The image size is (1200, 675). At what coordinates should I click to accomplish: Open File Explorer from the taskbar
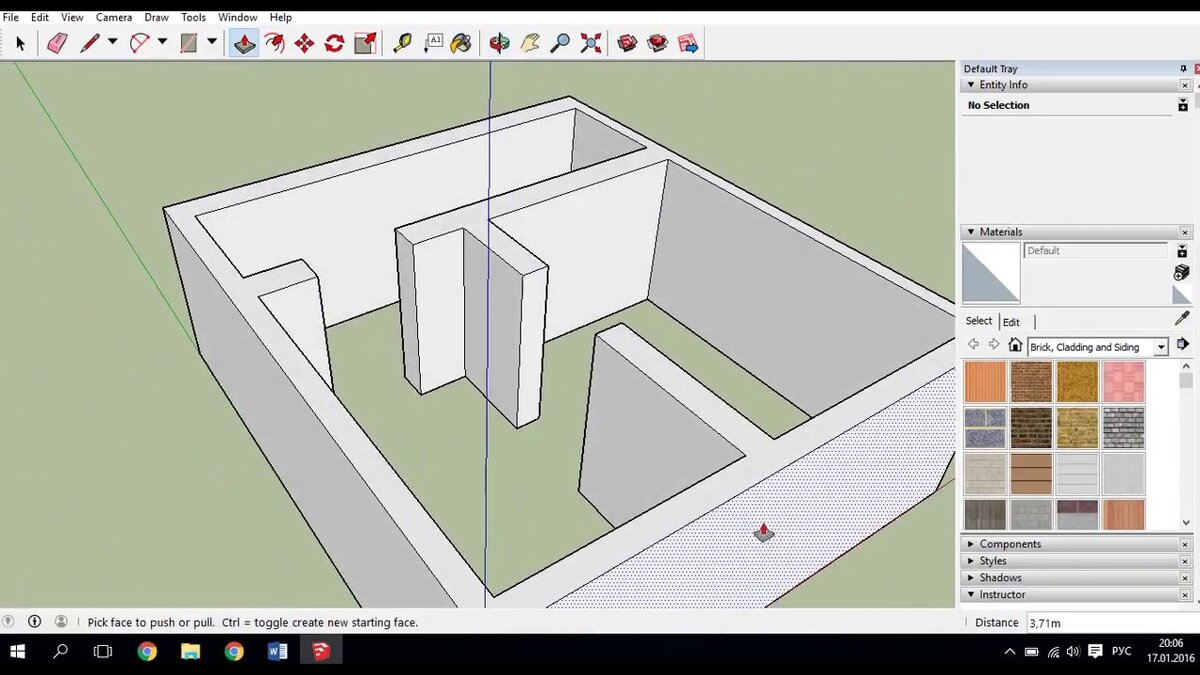click(x=190, y=652)
